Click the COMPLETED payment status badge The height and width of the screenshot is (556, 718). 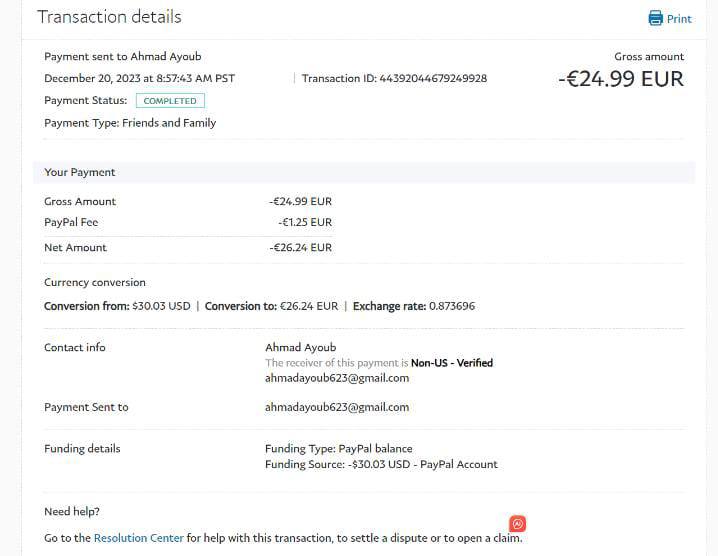[170, 101]
